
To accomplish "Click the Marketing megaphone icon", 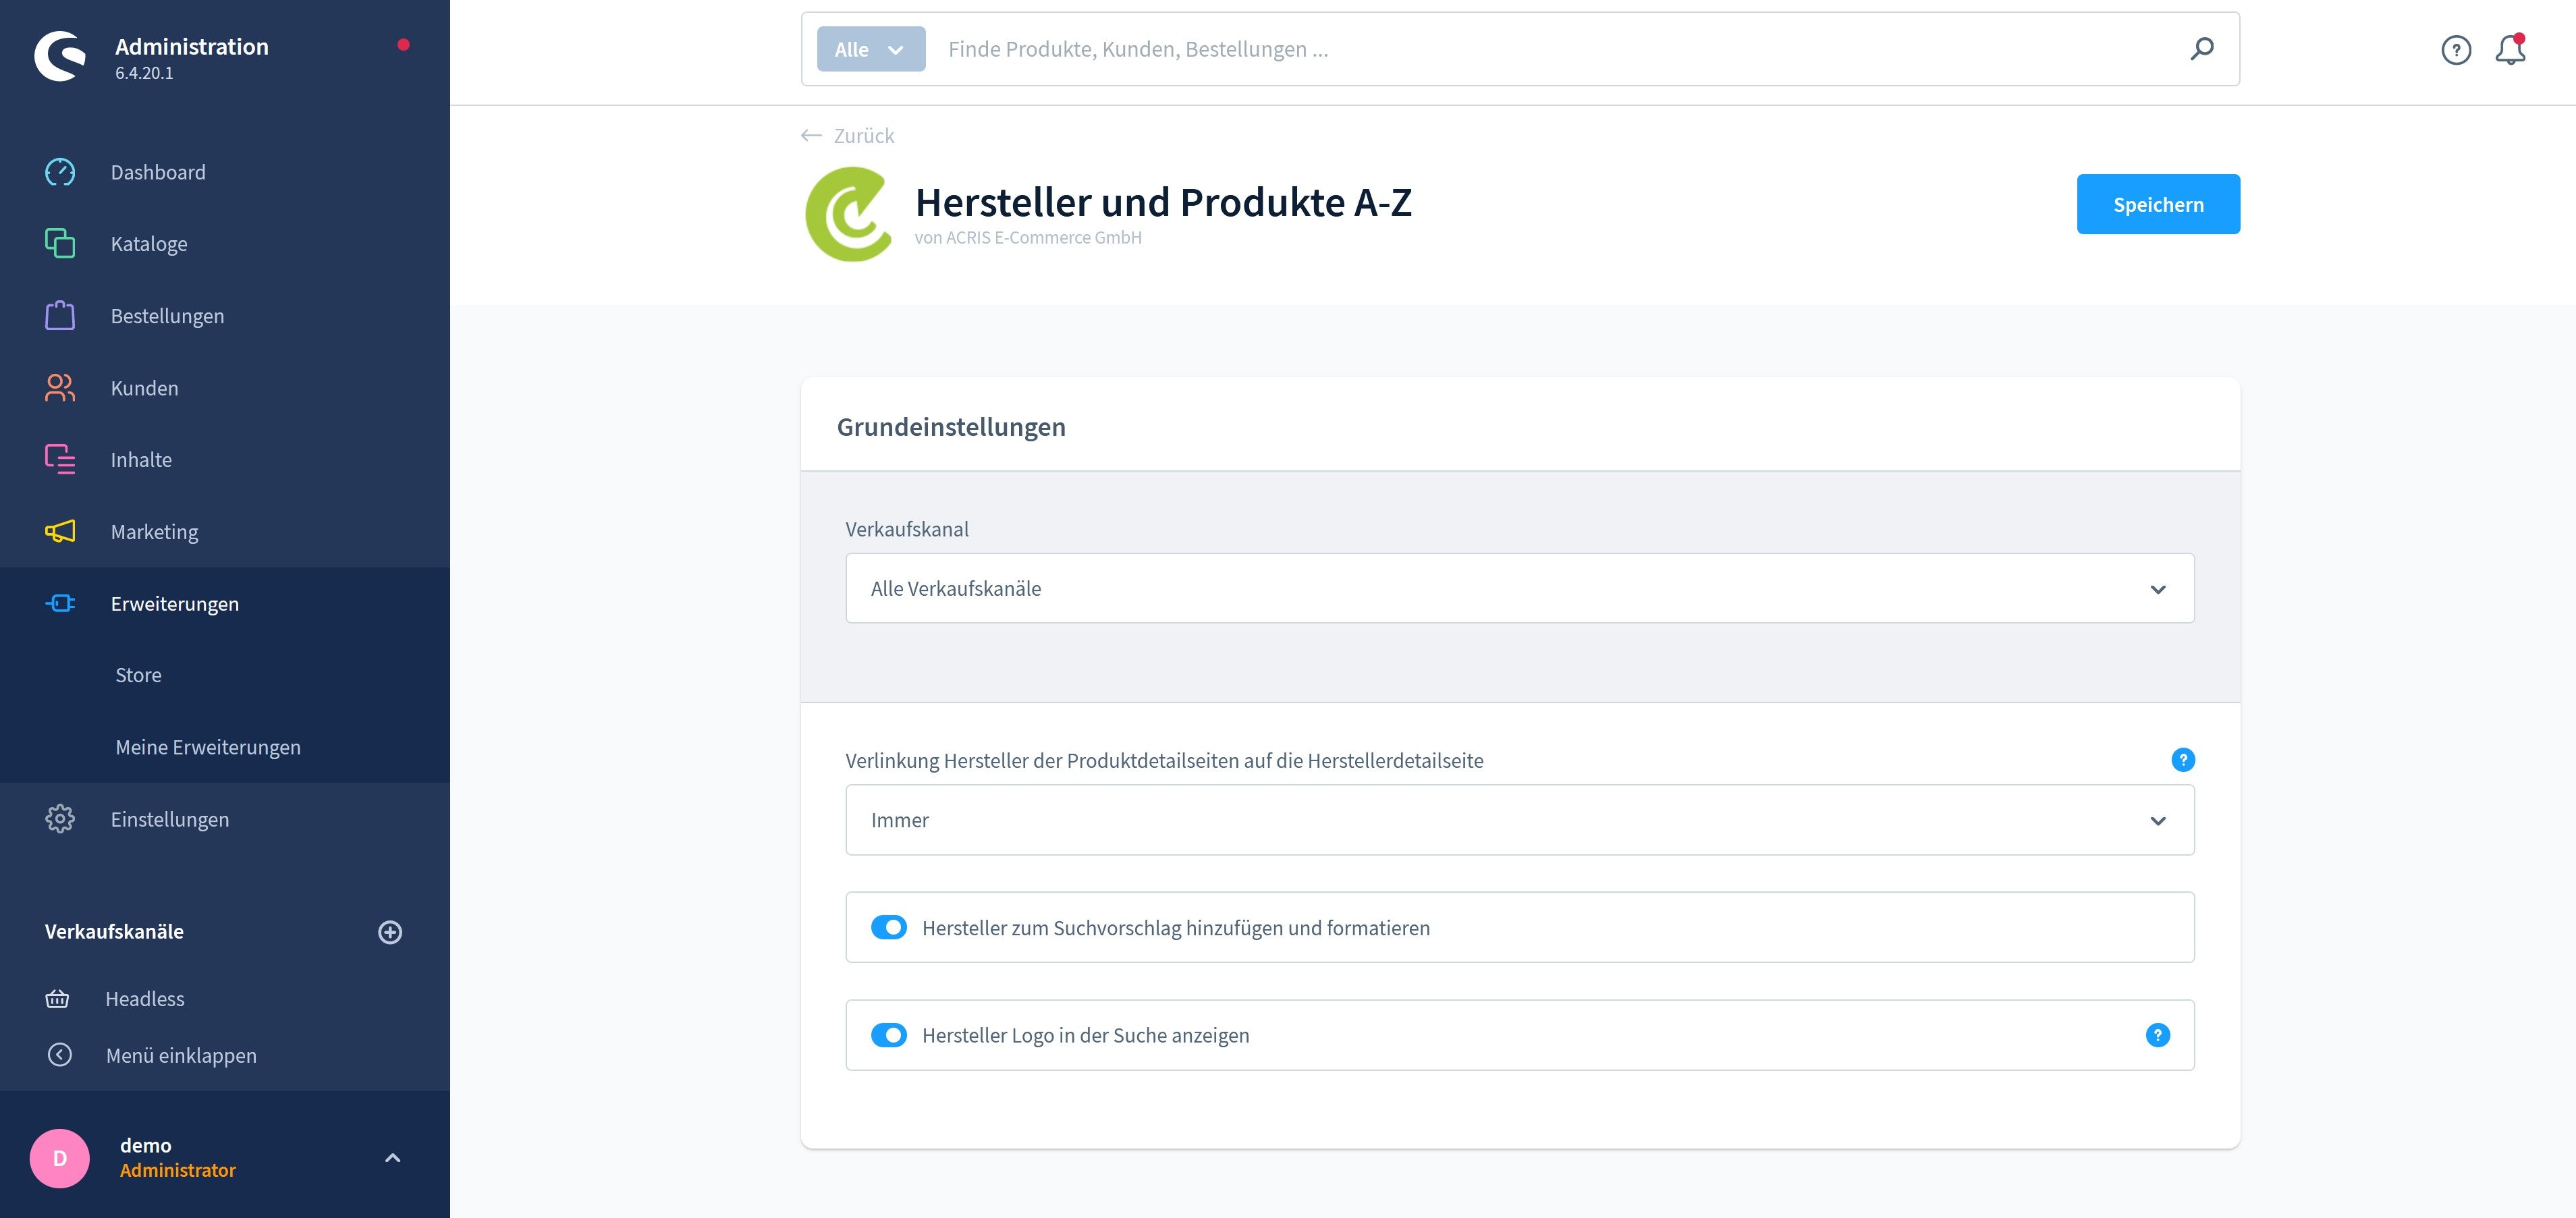I will (60, 531).
